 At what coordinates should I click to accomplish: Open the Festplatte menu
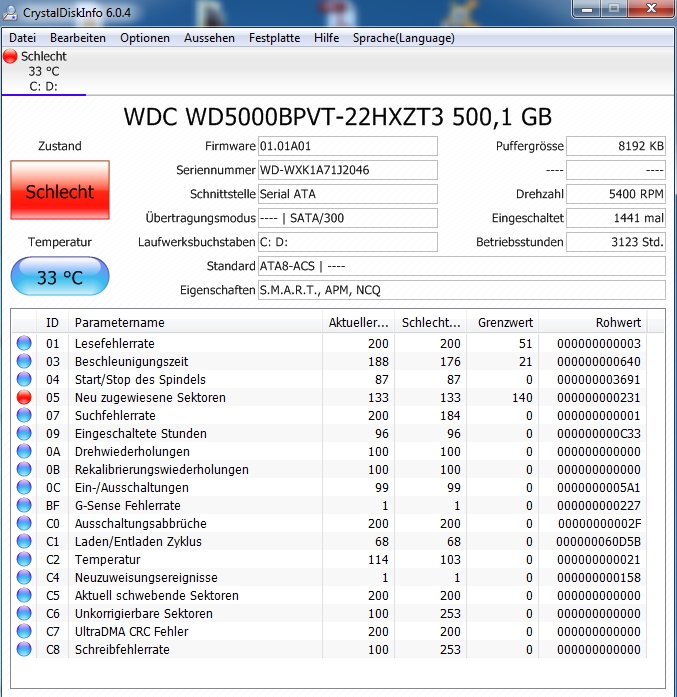[274, 38]
